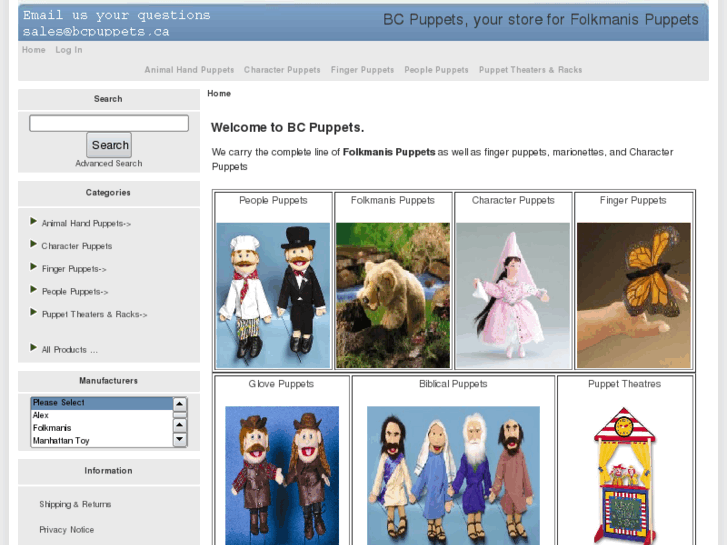
Task: Select Character Puppets in top menu
Action: tap(282, 70)
